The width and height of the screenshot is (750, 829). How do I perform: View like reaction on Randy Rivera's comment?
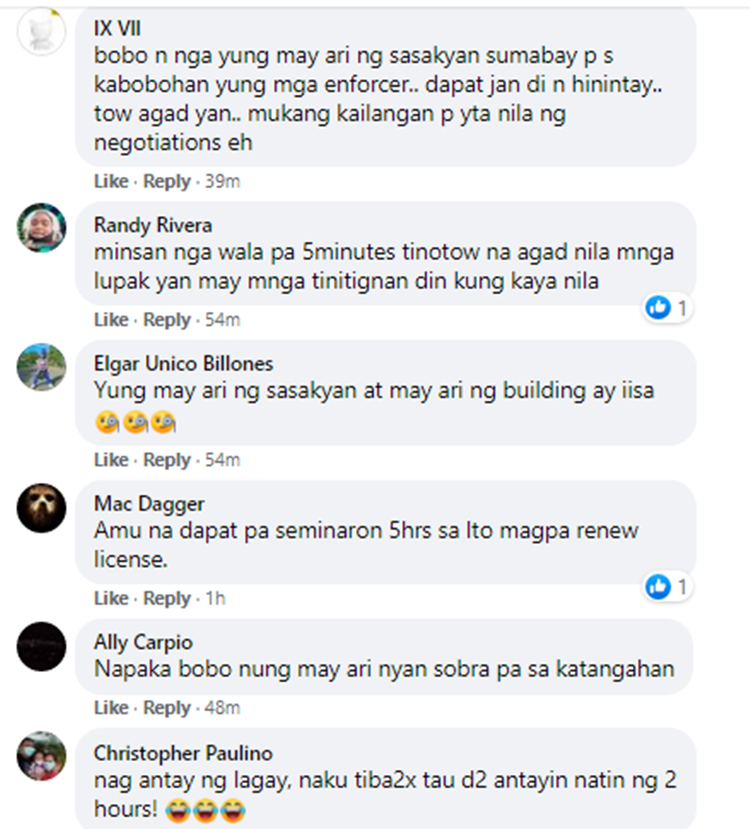tap(668, 308)
